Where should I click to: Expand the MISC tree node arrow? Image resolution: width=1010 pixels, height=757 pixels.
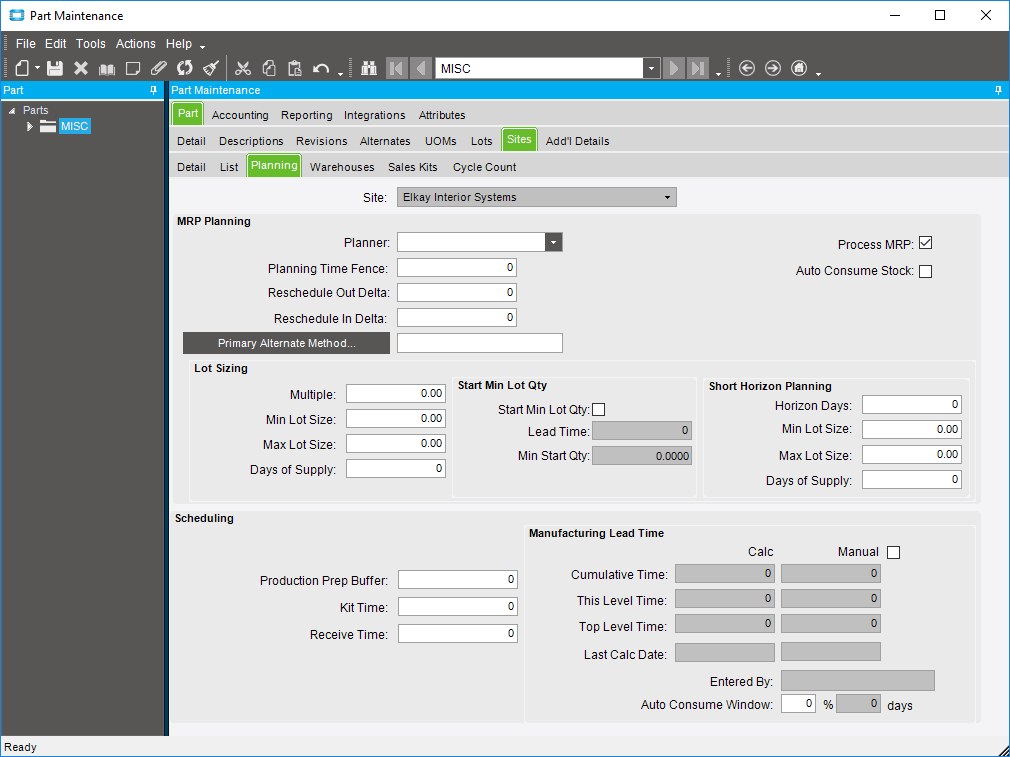coord(30,126)
